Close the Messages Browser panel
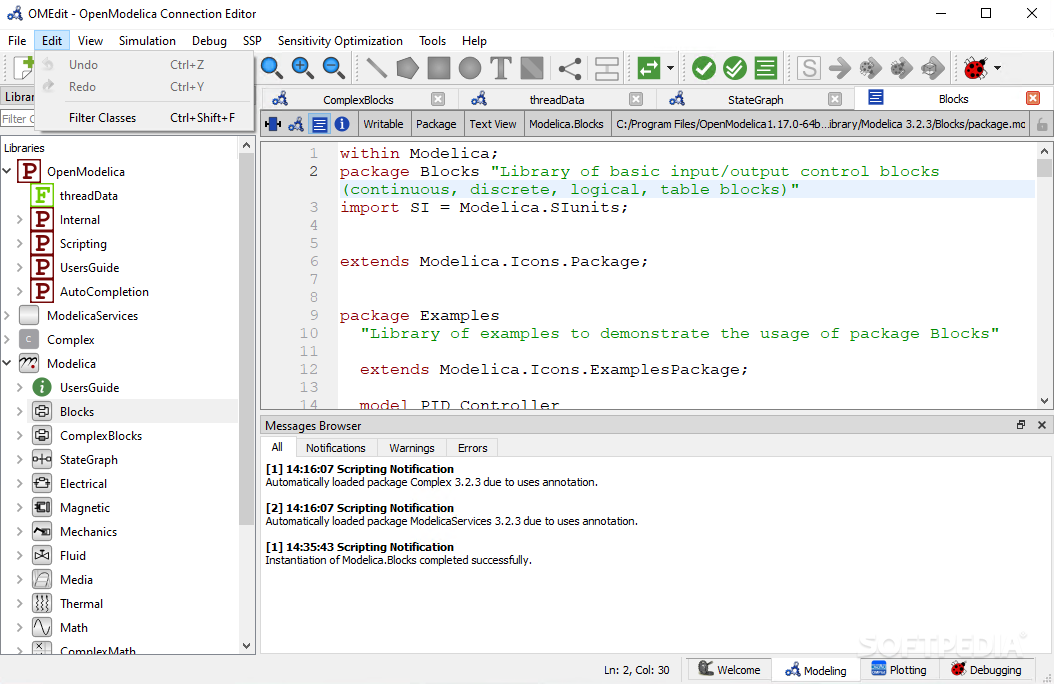1054x684 pixels. coord(1042,425)
